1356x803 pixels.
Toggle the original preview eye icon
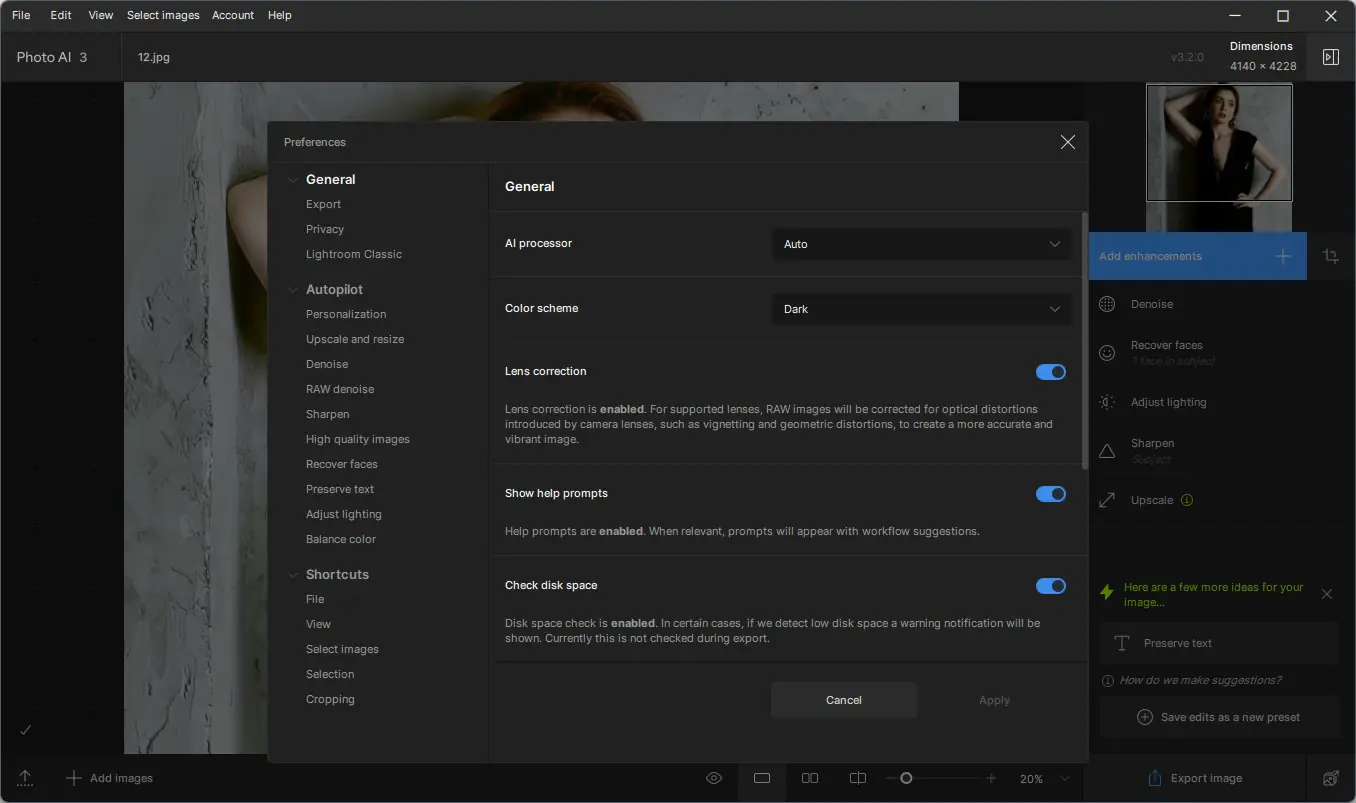pos(714,778)
